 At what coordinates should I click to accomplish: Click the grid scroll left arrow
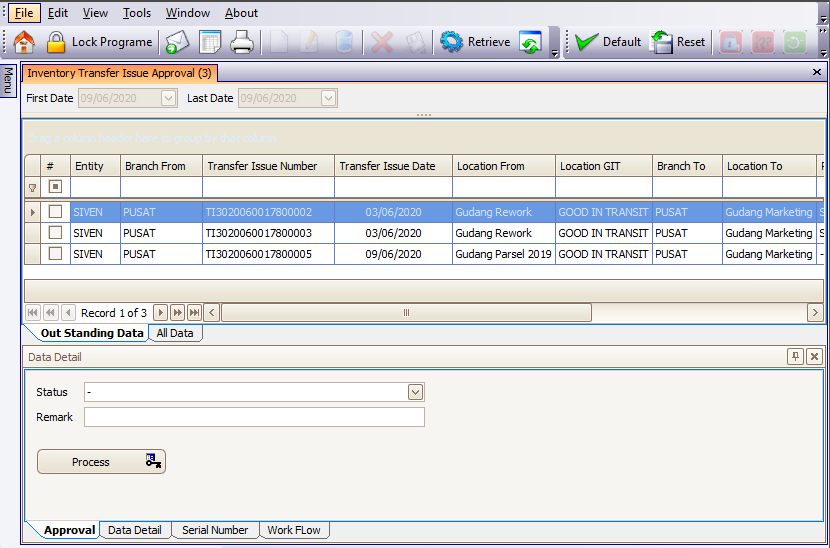coord(212,313)
